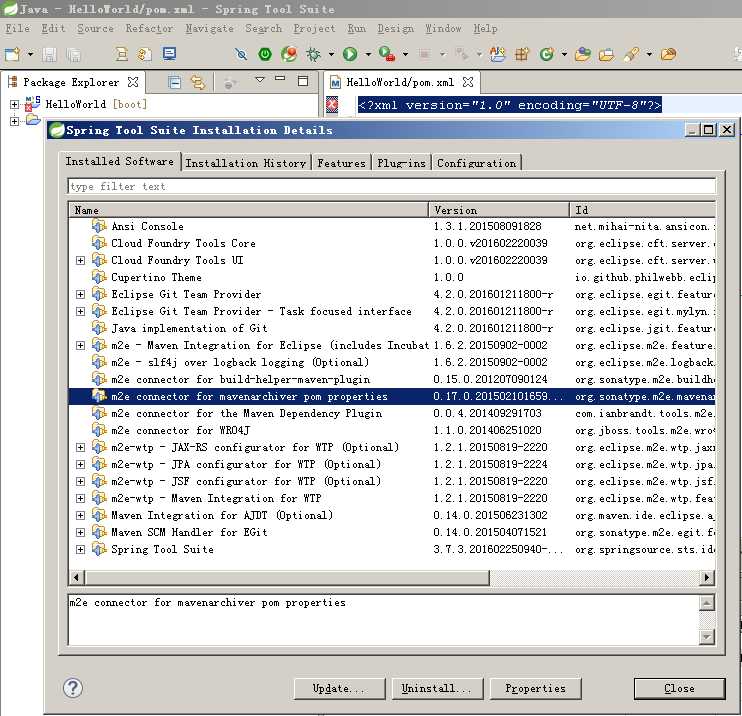Expand Cloud Foundry Tools UI entry
Viewport: 742px width, 716px height.
click(x=80, y=261)
